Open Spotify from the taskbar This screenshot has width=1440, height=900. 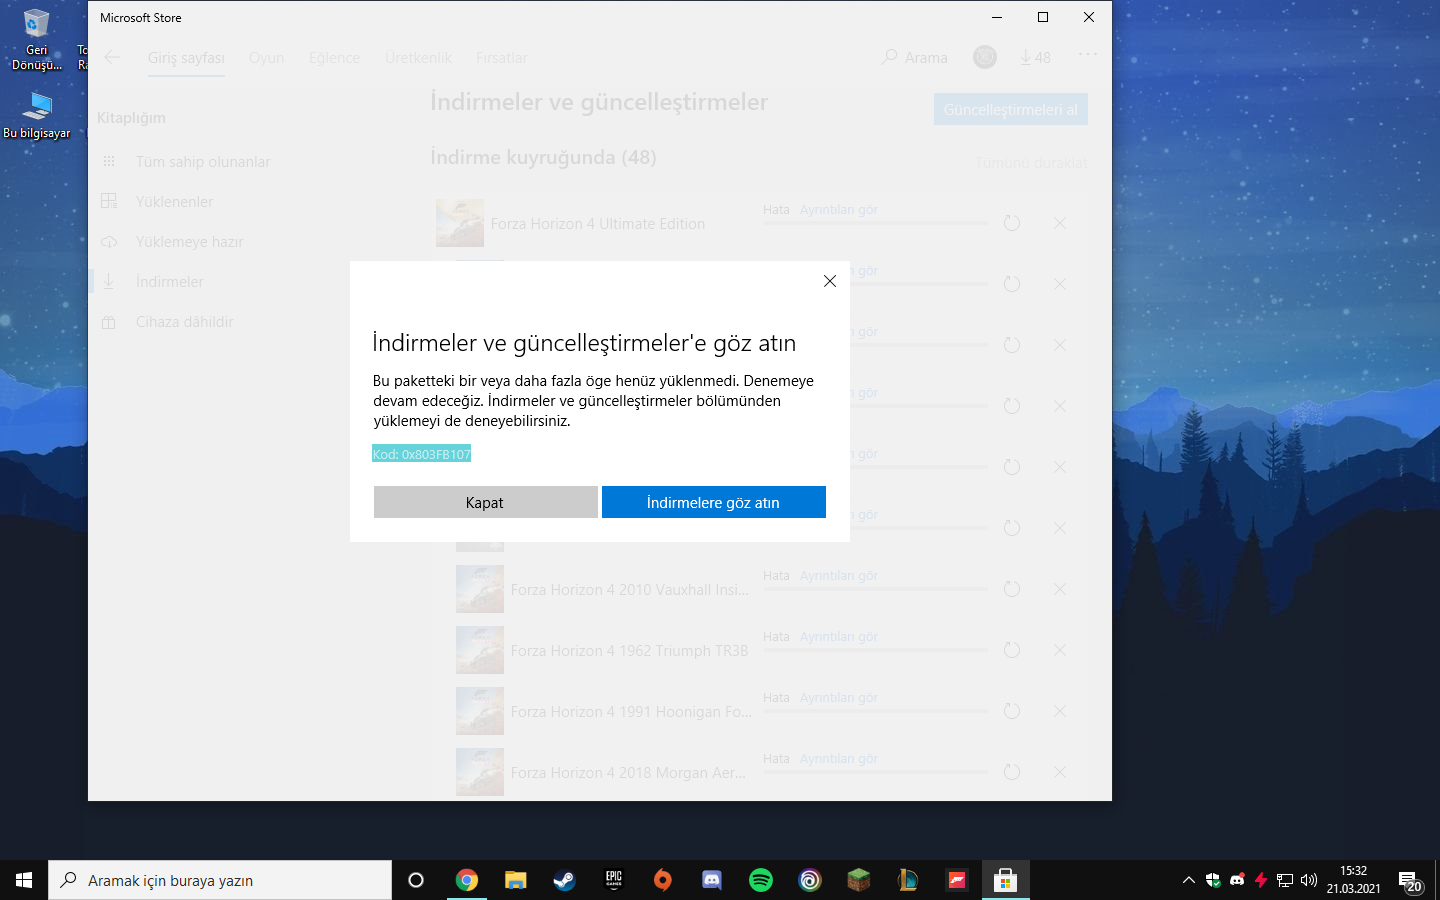pyautogui.click(x=761, y=880)
